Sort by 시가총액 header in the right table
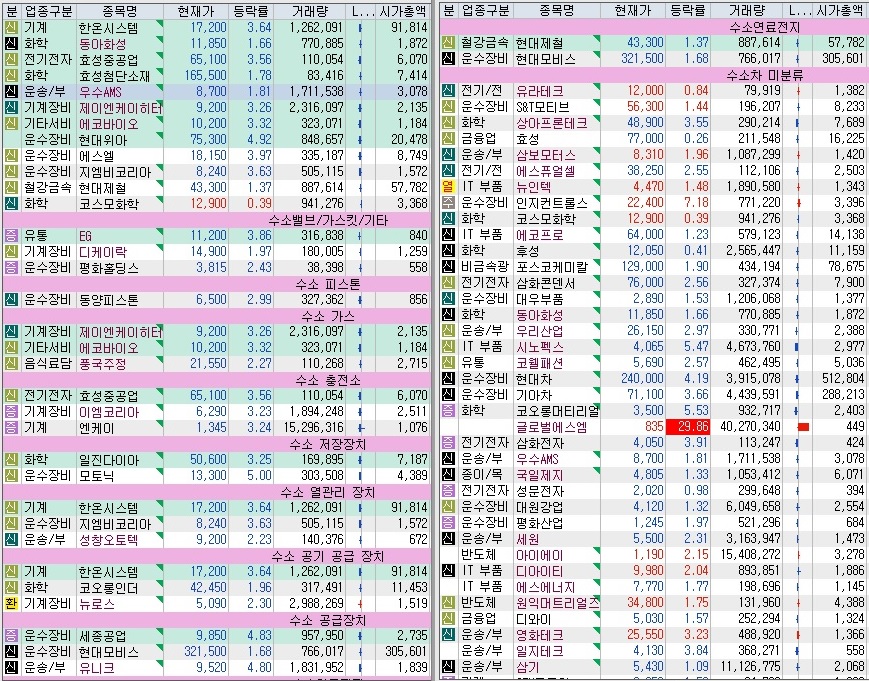This screenshot has width=869, height=681. tap(839, 10)
